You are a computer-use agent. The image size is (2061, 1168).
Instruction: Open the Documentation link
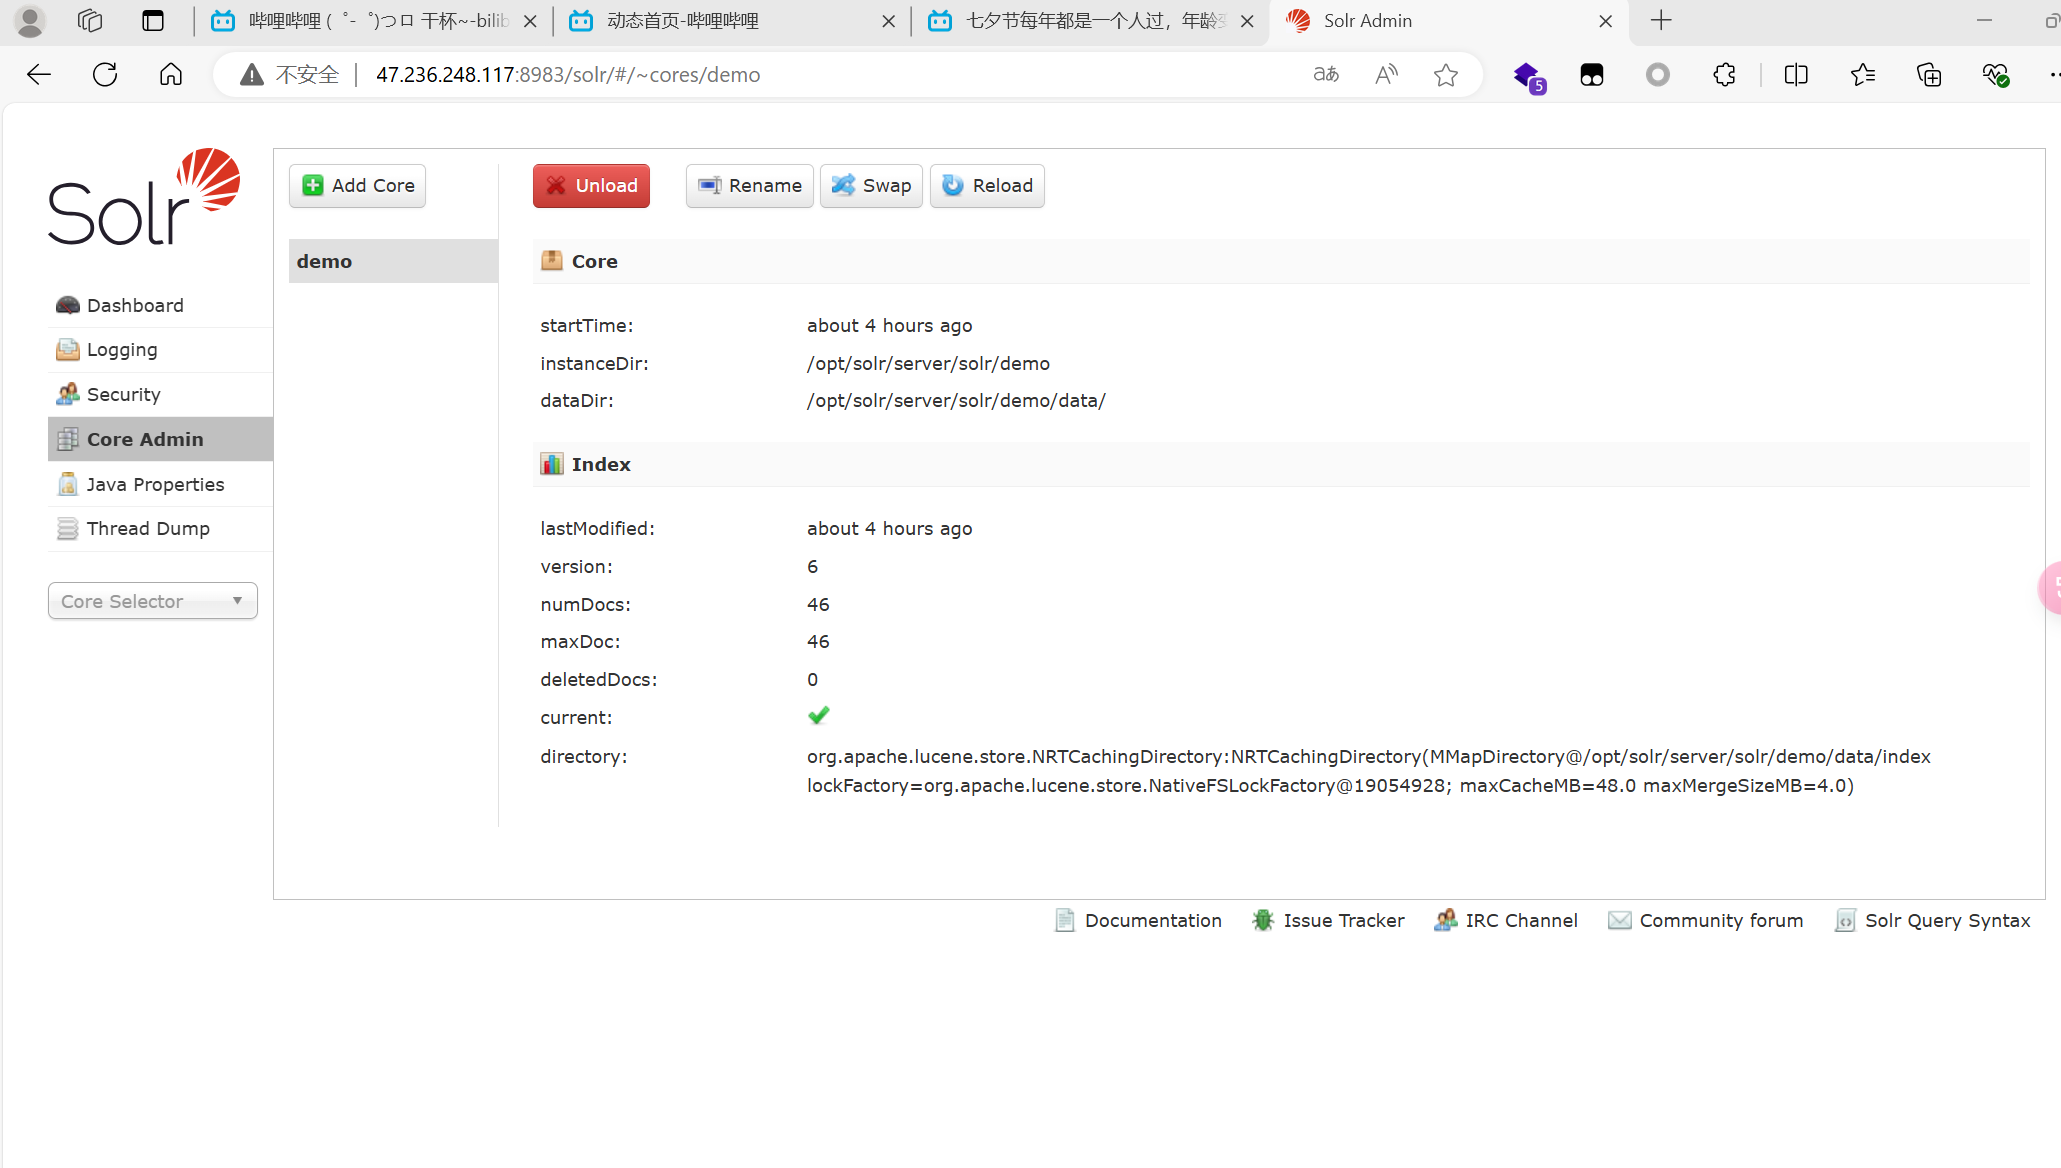[x=1151, y=920]
